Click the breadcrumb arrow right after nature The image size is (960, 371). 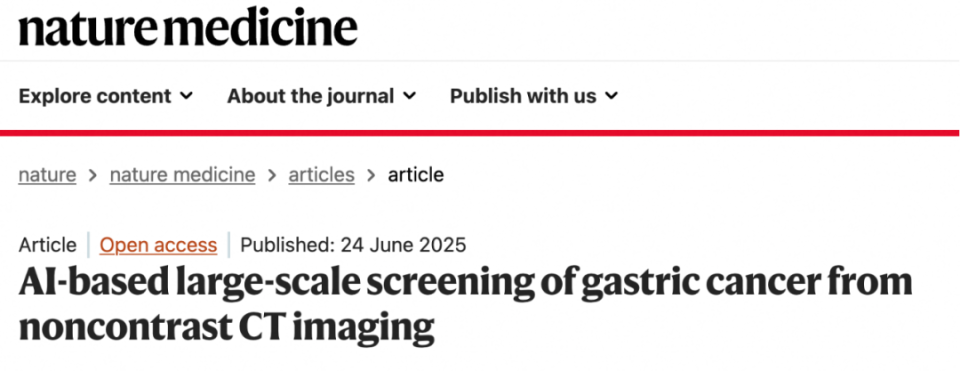click(x=93, y=176)
